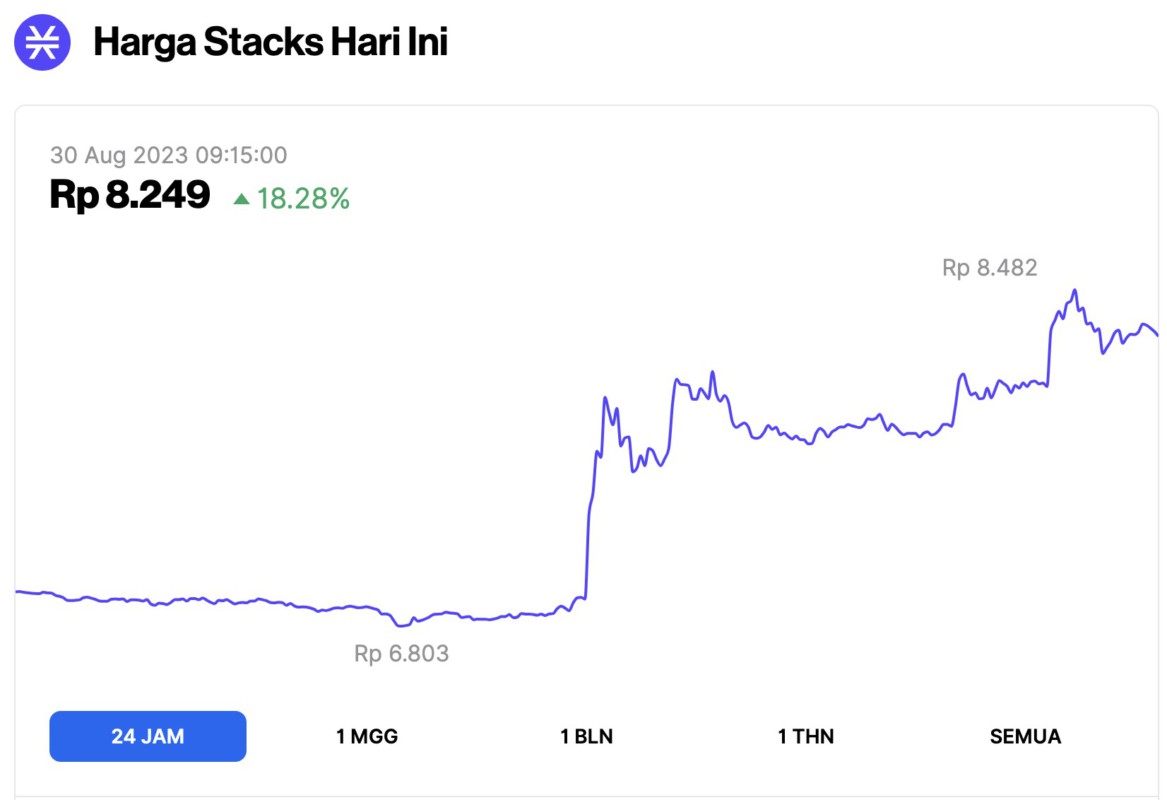Switch to the 1 MGG view
Viewport: 1167px width, 800px height.
366,735
